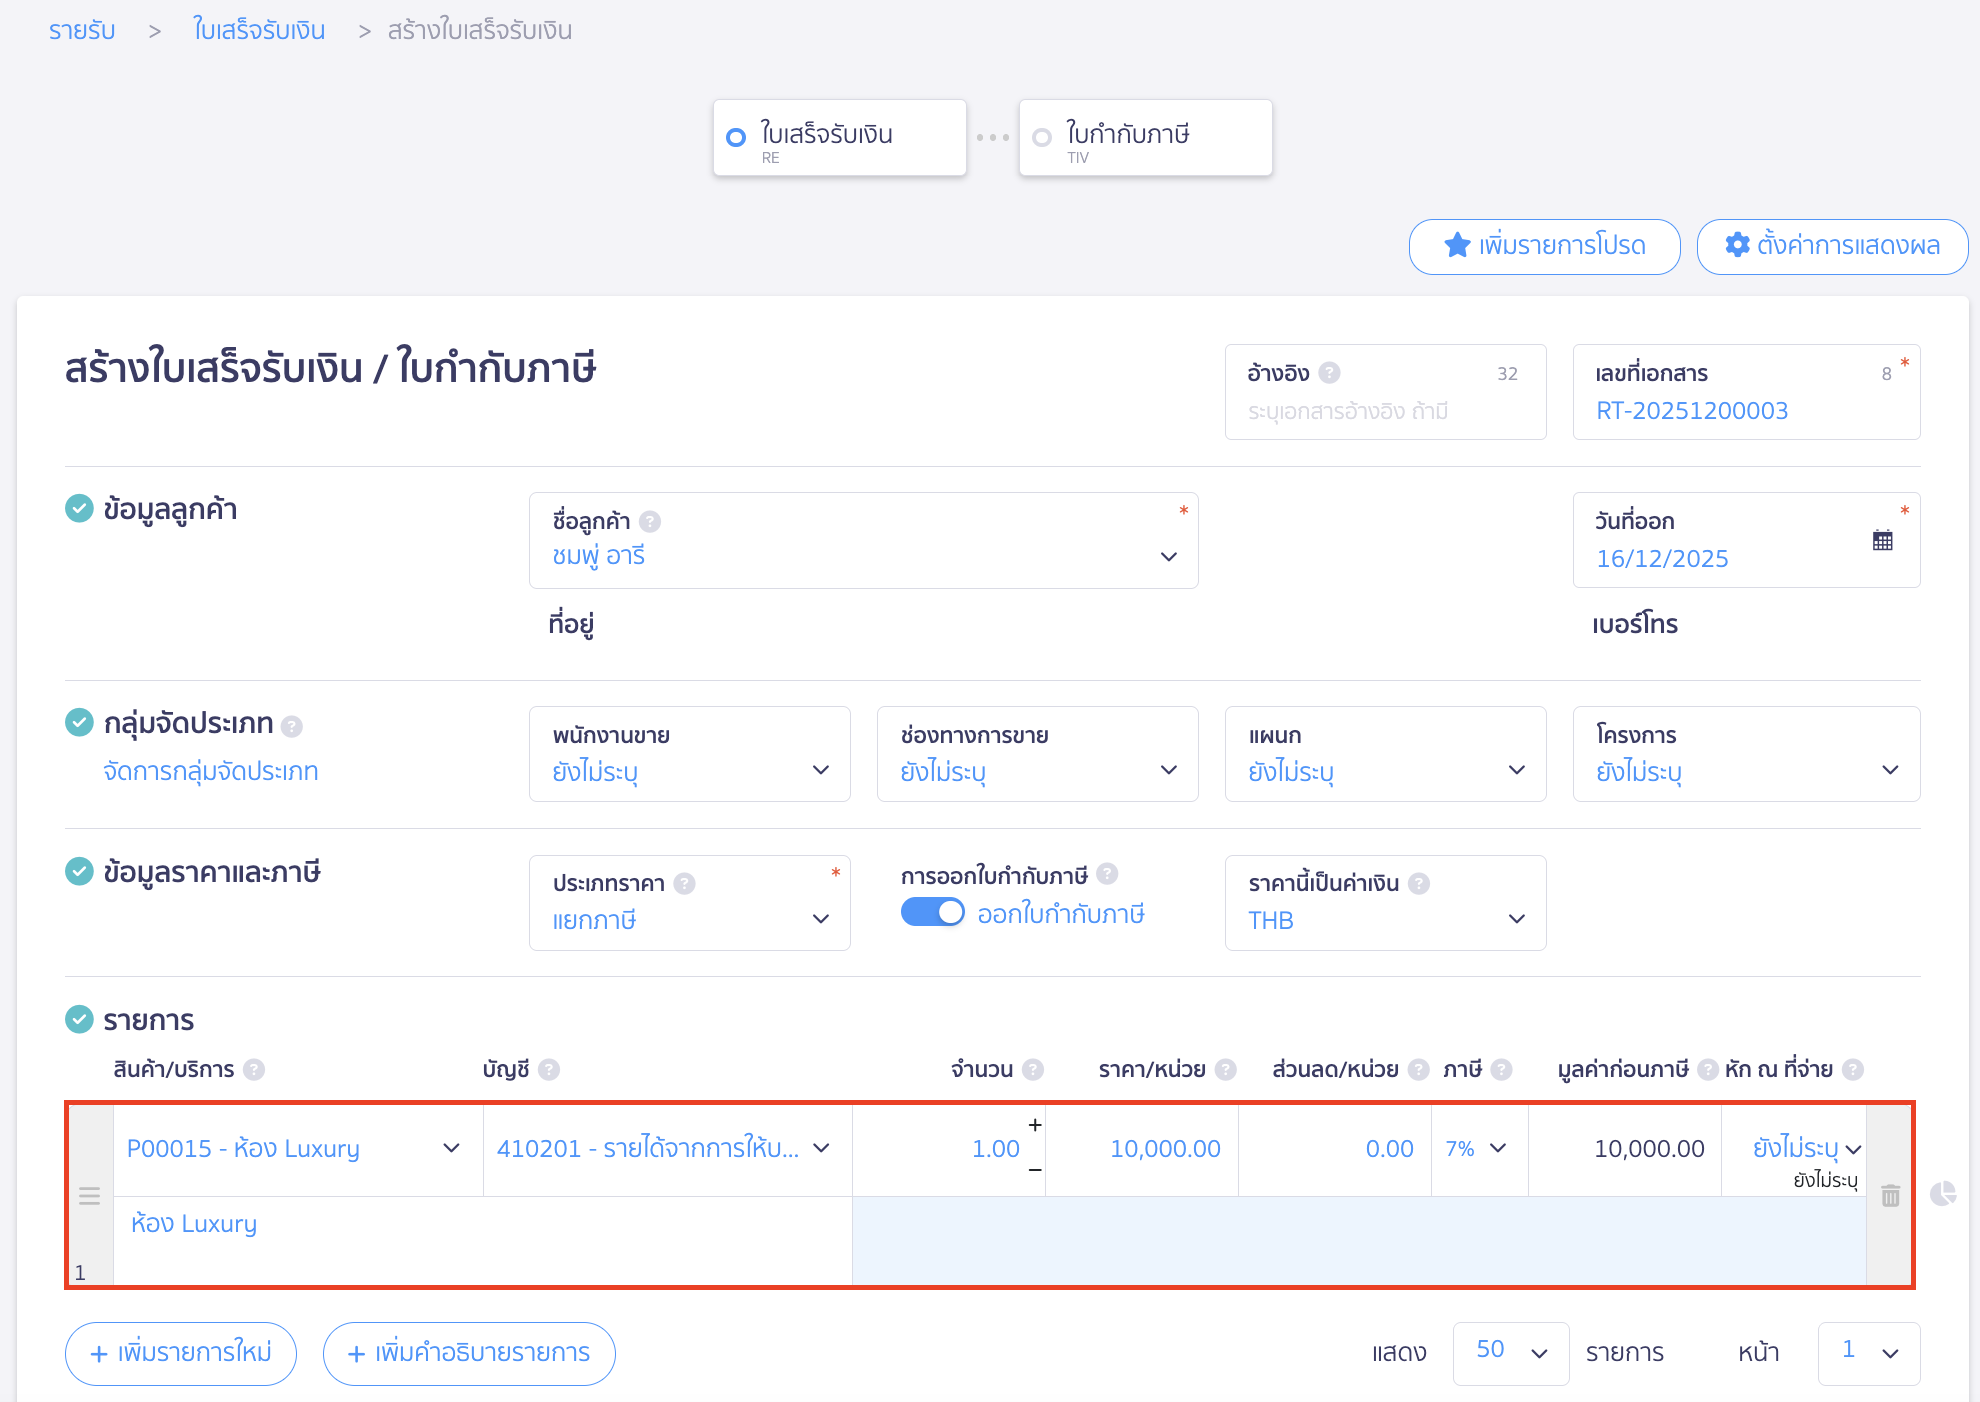Open the ใบเสร็จรับเงิน breadcrumb link
Image resolution: width=1980 pixels, height=1402 pixels.
tap(259, 31)
